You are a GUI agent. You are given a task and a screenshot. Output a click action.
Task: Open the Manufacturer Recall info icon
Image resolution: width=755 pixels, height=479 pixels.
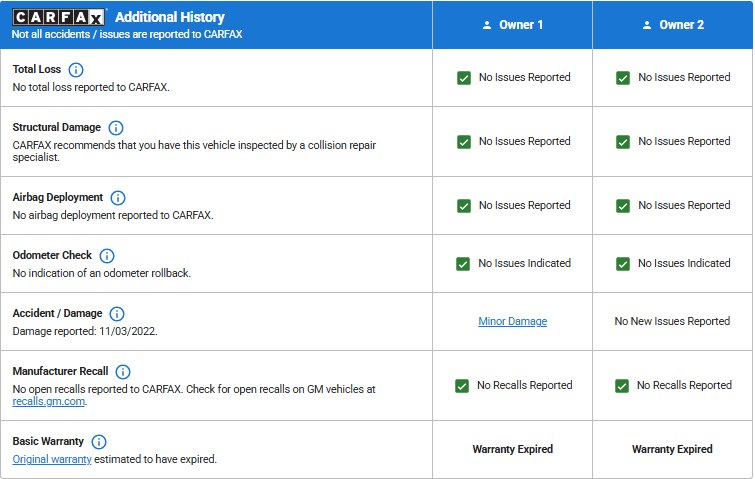tap(123, 372)
